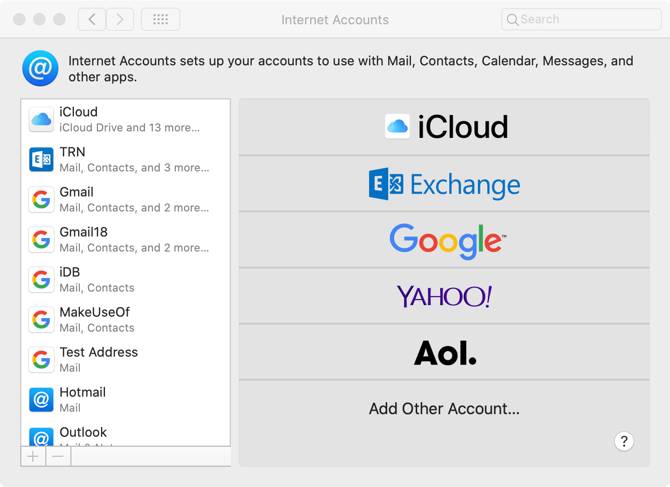The height and width of the screenshot is (487, 670).
Task: Click the Google icon beside MakeUseOf
Action: tap(41, 320)
